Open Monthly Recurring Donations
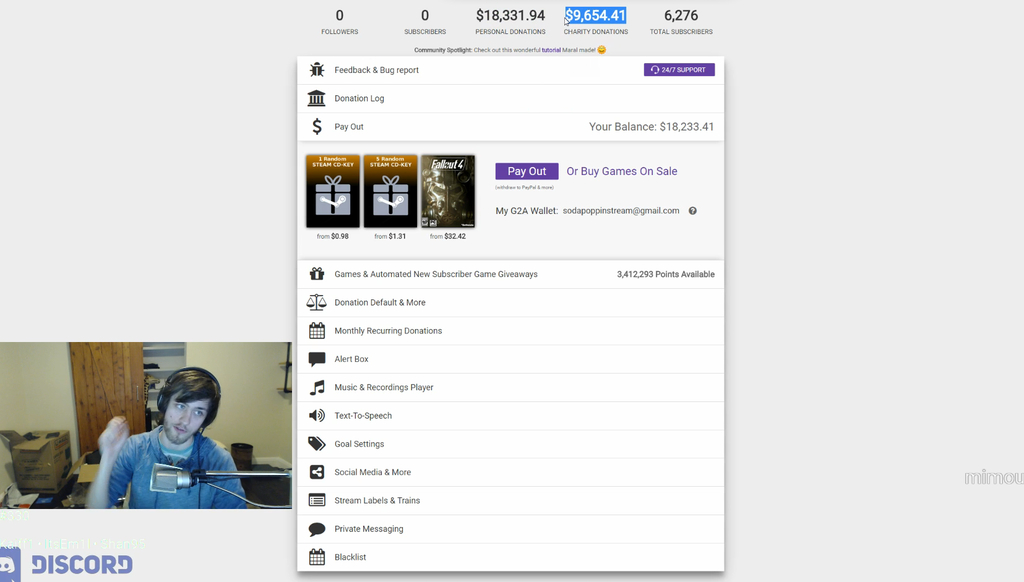 click(511, 331)
